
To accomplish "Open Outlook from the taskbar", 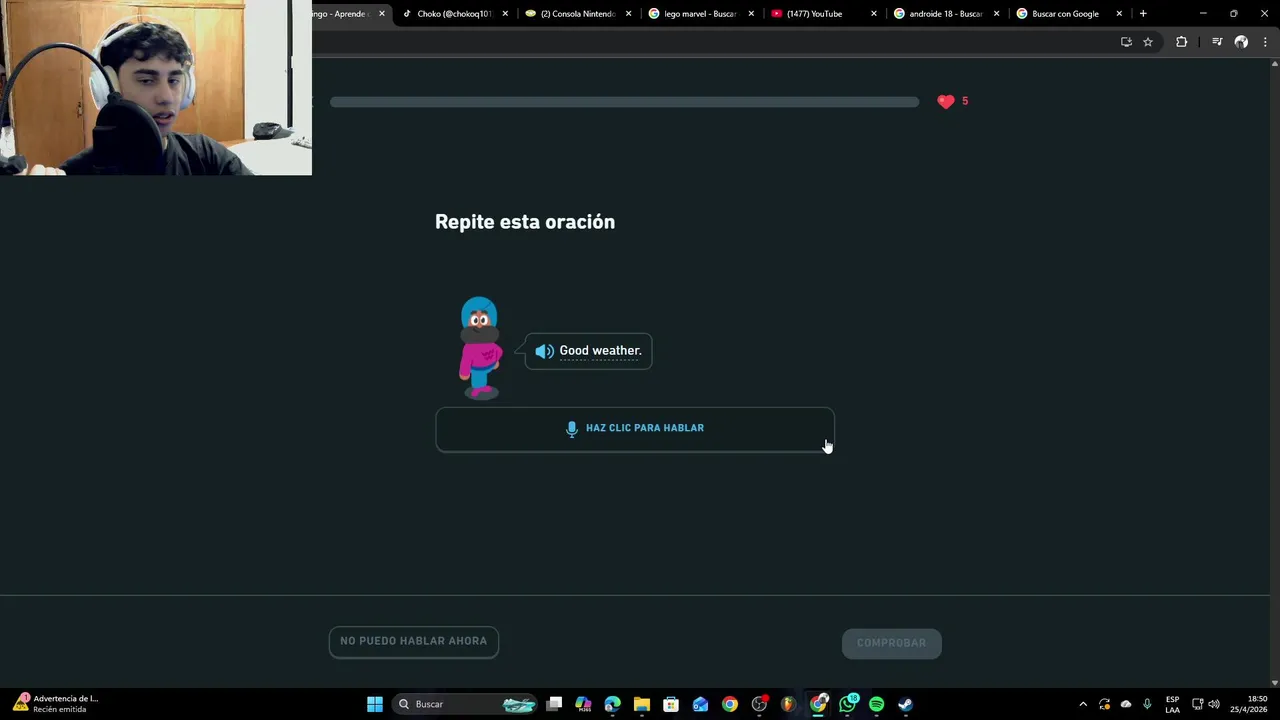I will coord(701,704).
